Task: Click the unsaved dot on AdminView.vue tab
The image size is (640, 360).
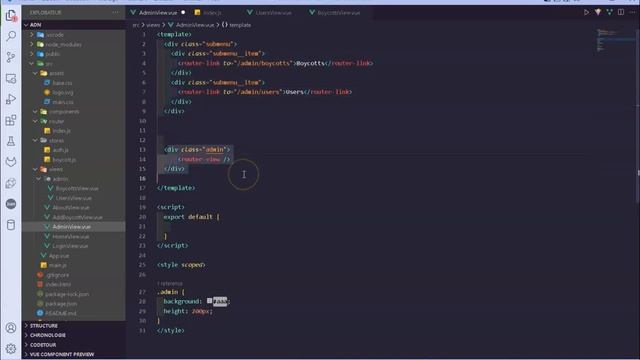Action: pos(183,13)
